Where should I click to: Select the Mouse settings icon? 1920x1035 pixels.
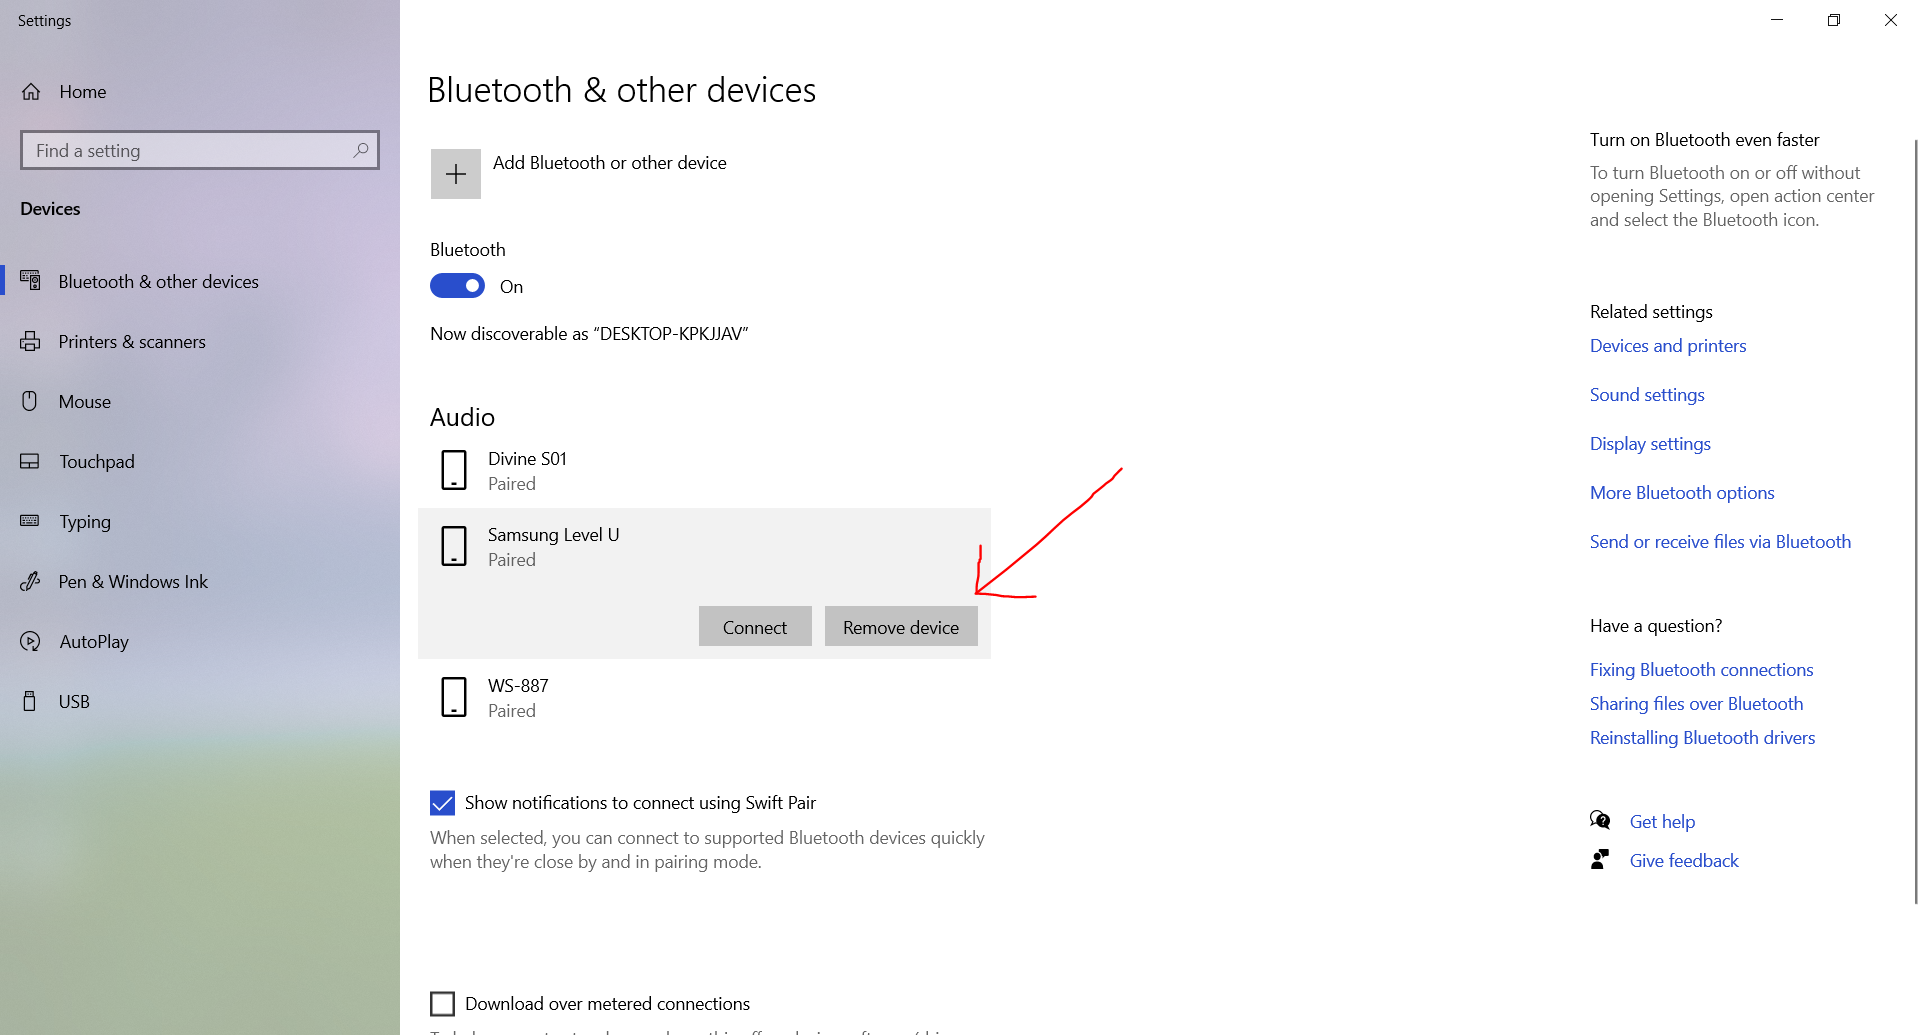[x=31, y=401]
